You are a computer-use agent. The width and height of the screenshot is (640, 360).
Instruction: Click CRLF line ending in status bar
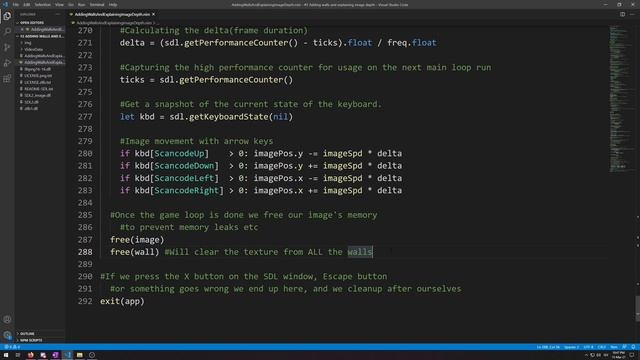[602, 347]
